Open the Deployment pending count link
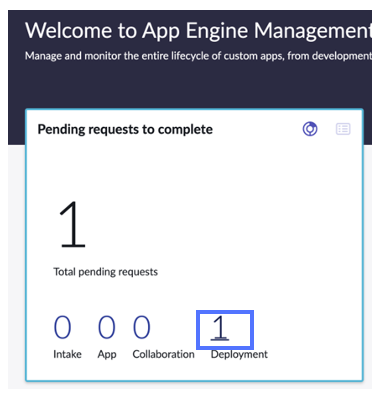This screenshot has height=402, width=380. [x=220, y=328]
